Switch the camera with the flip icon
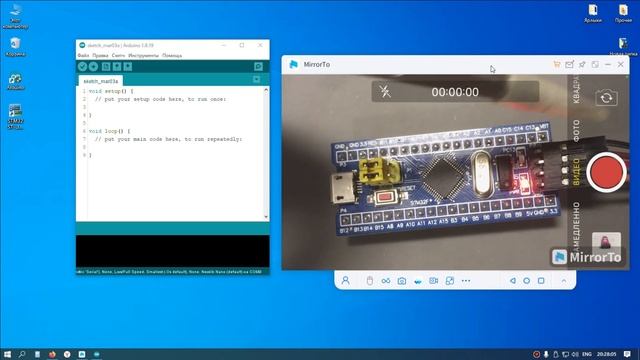 [606, 98]
